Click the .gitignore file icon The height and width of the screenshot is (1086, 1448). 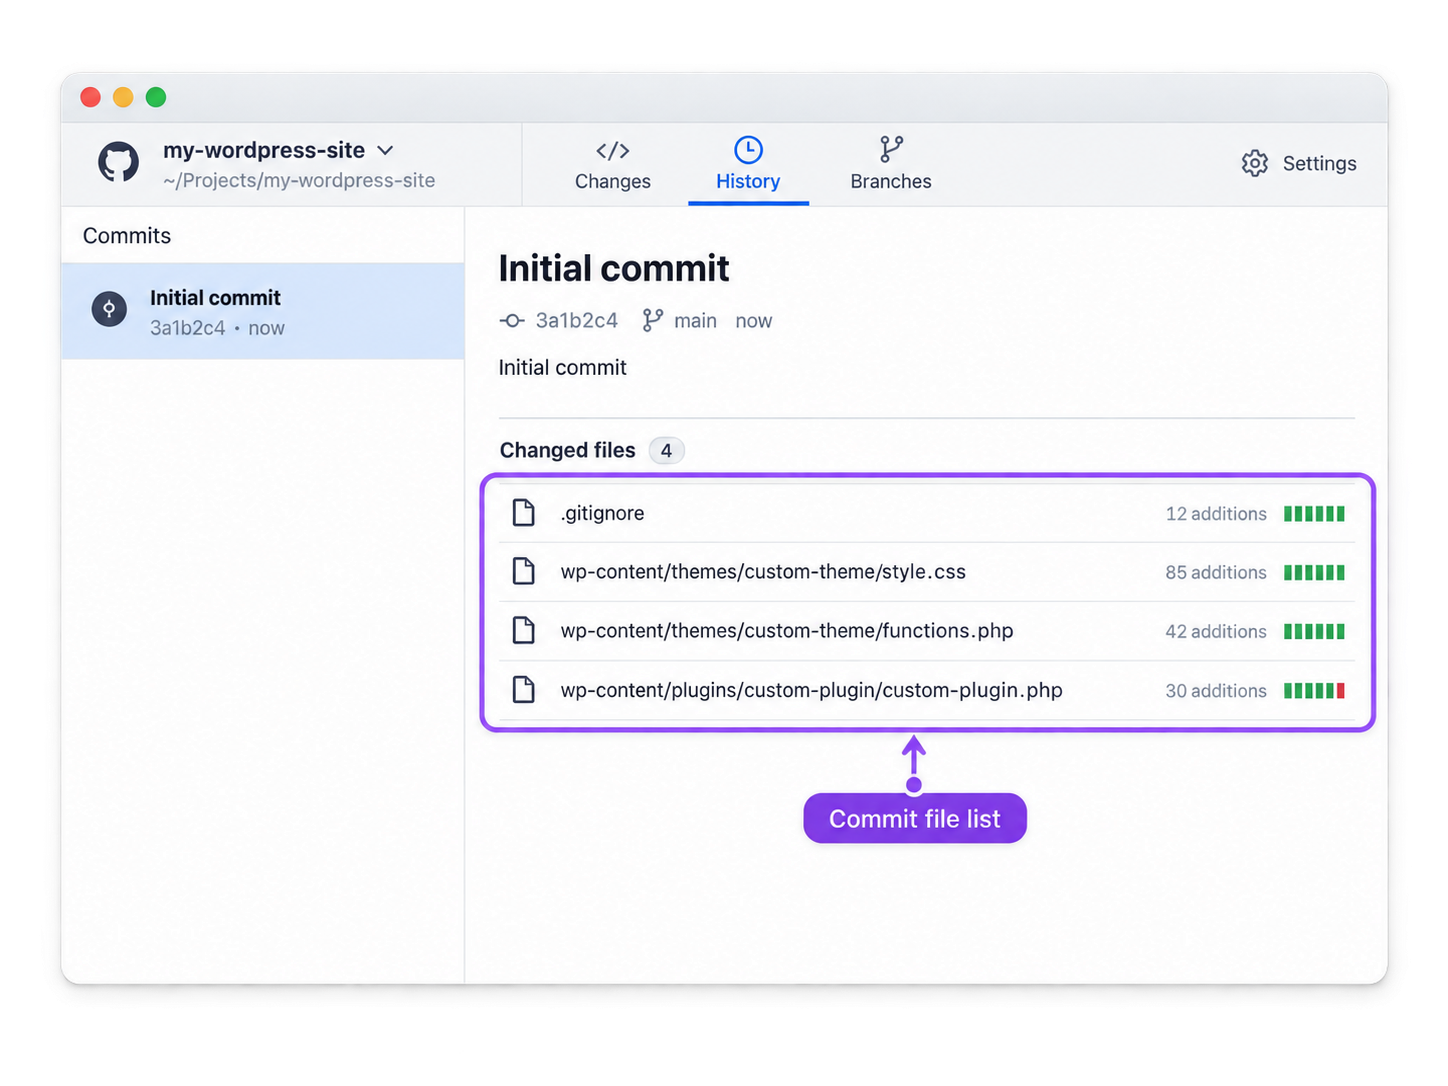[523, 513]
